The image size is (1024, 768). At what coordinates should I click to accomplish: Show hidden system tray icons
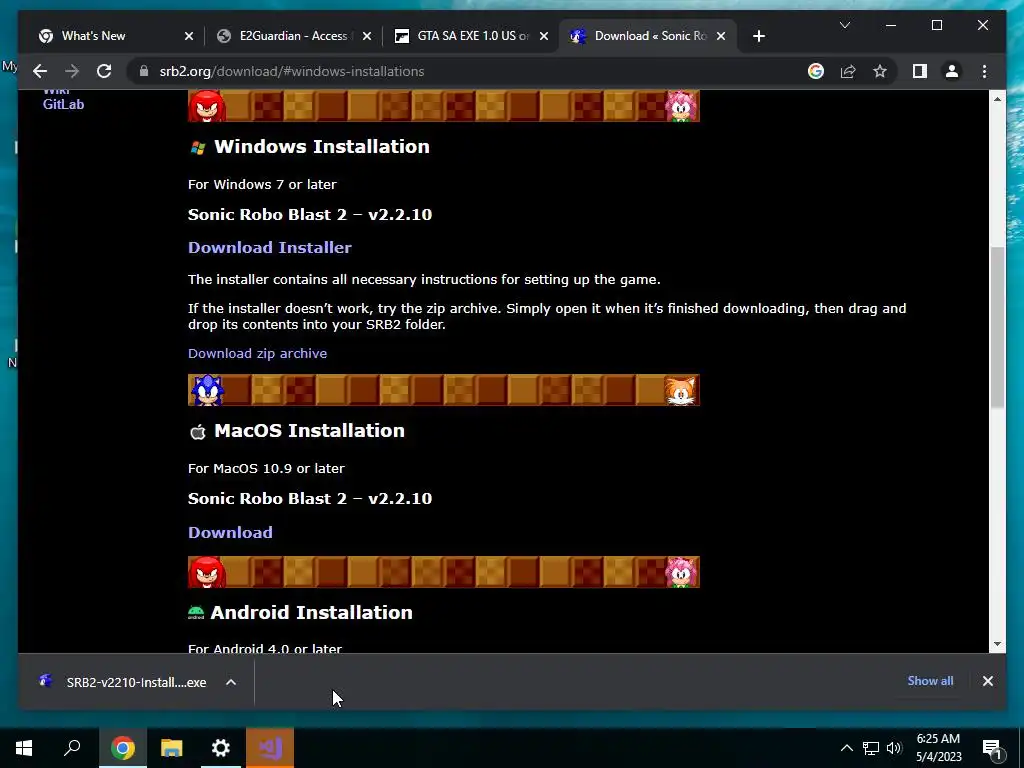point(846,748)
